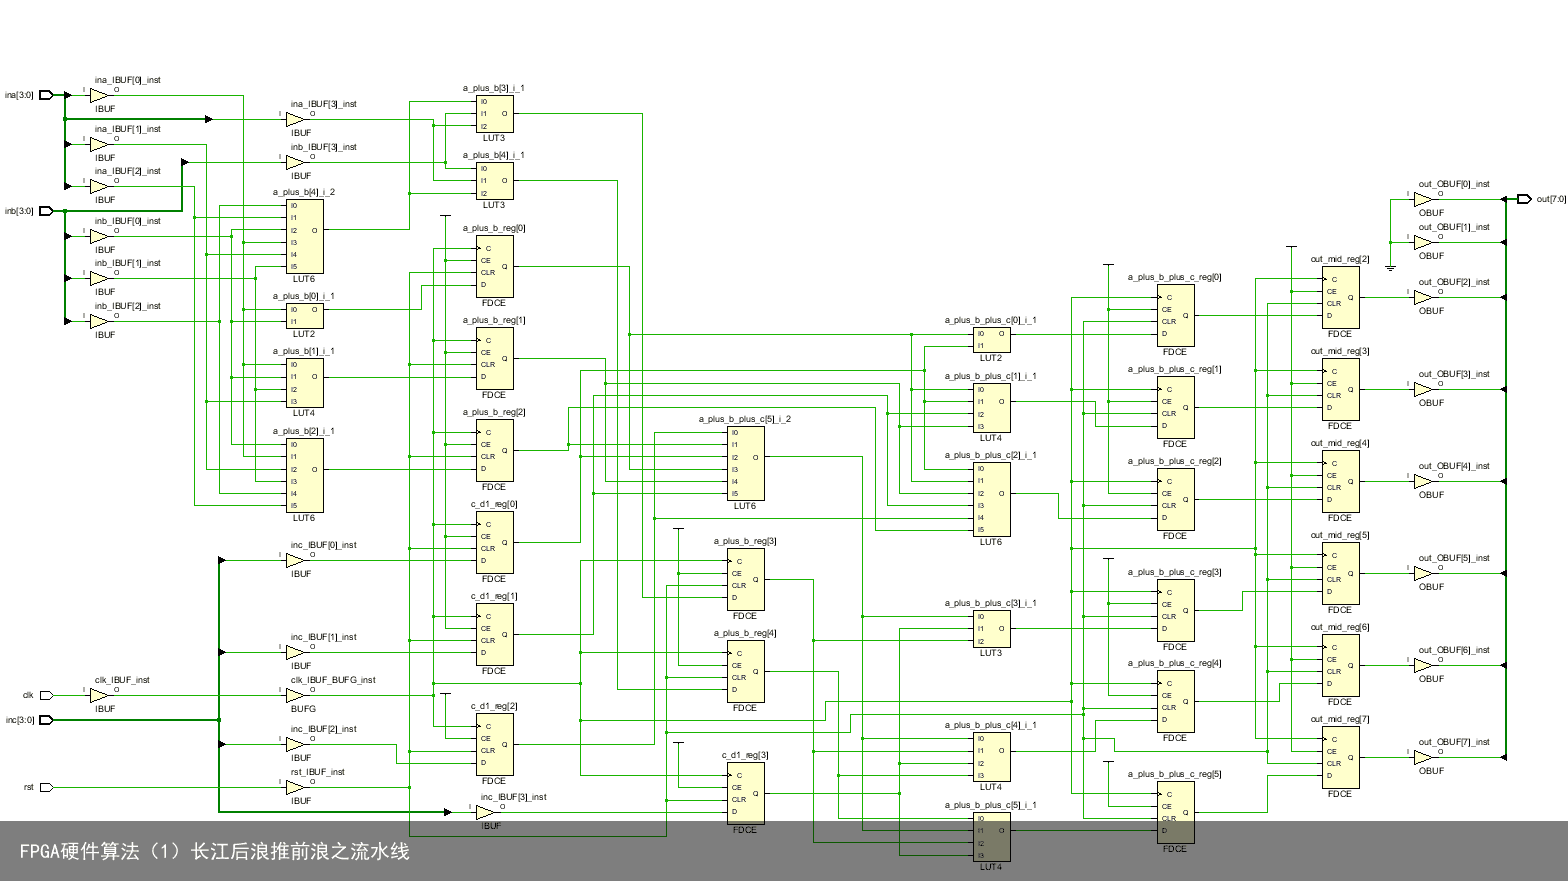The image size is (1568, 881).
Task: Click the out[7:0] output port
Action: (x=1524, y=199)
